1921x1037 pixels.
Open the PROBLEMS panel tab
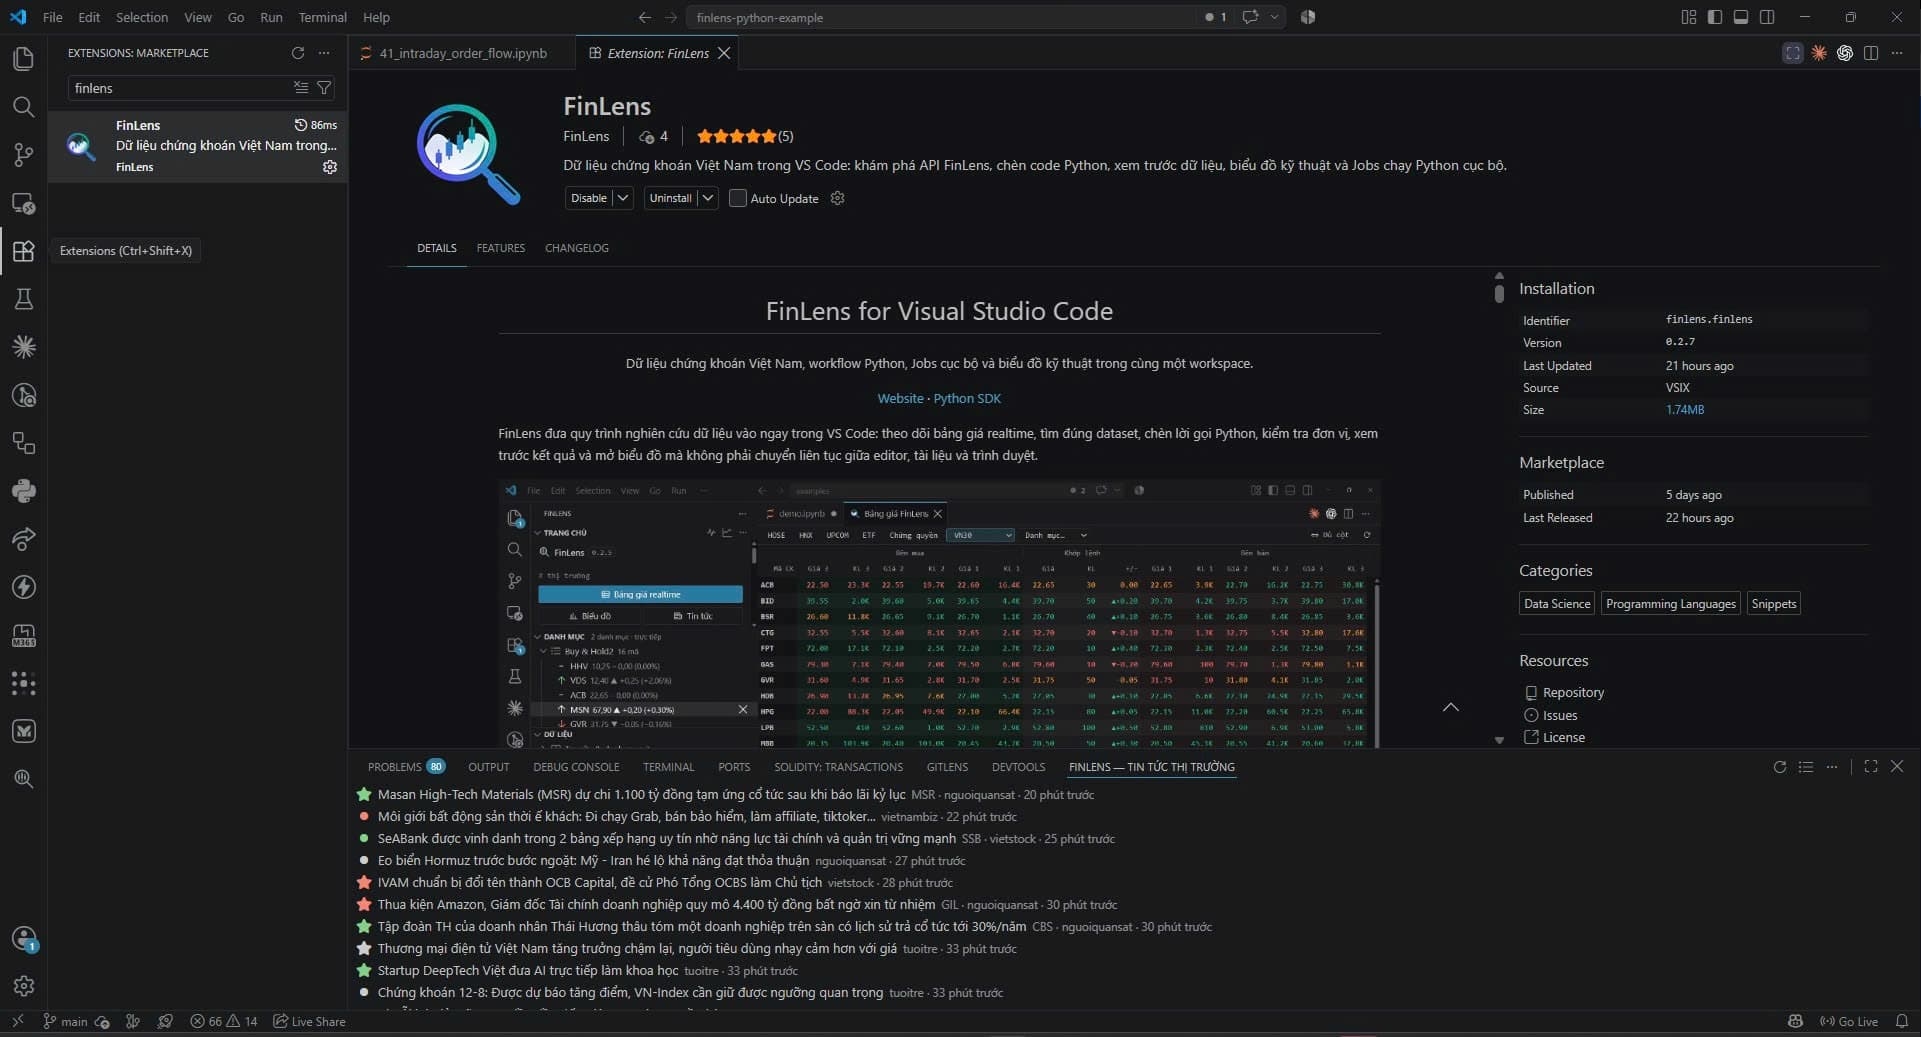(x=406, y=767)
